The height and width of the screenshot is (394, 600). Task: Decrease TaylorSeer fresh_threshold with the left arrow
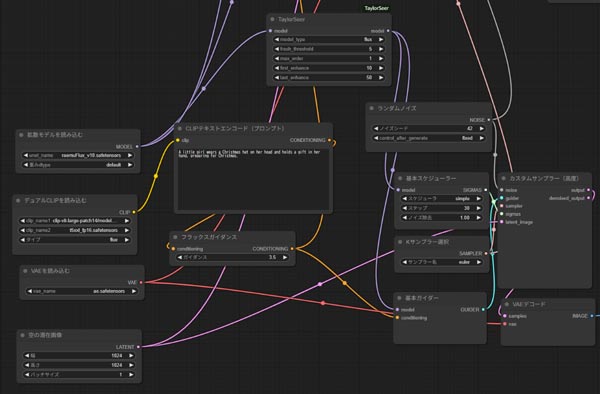[277, 49]
